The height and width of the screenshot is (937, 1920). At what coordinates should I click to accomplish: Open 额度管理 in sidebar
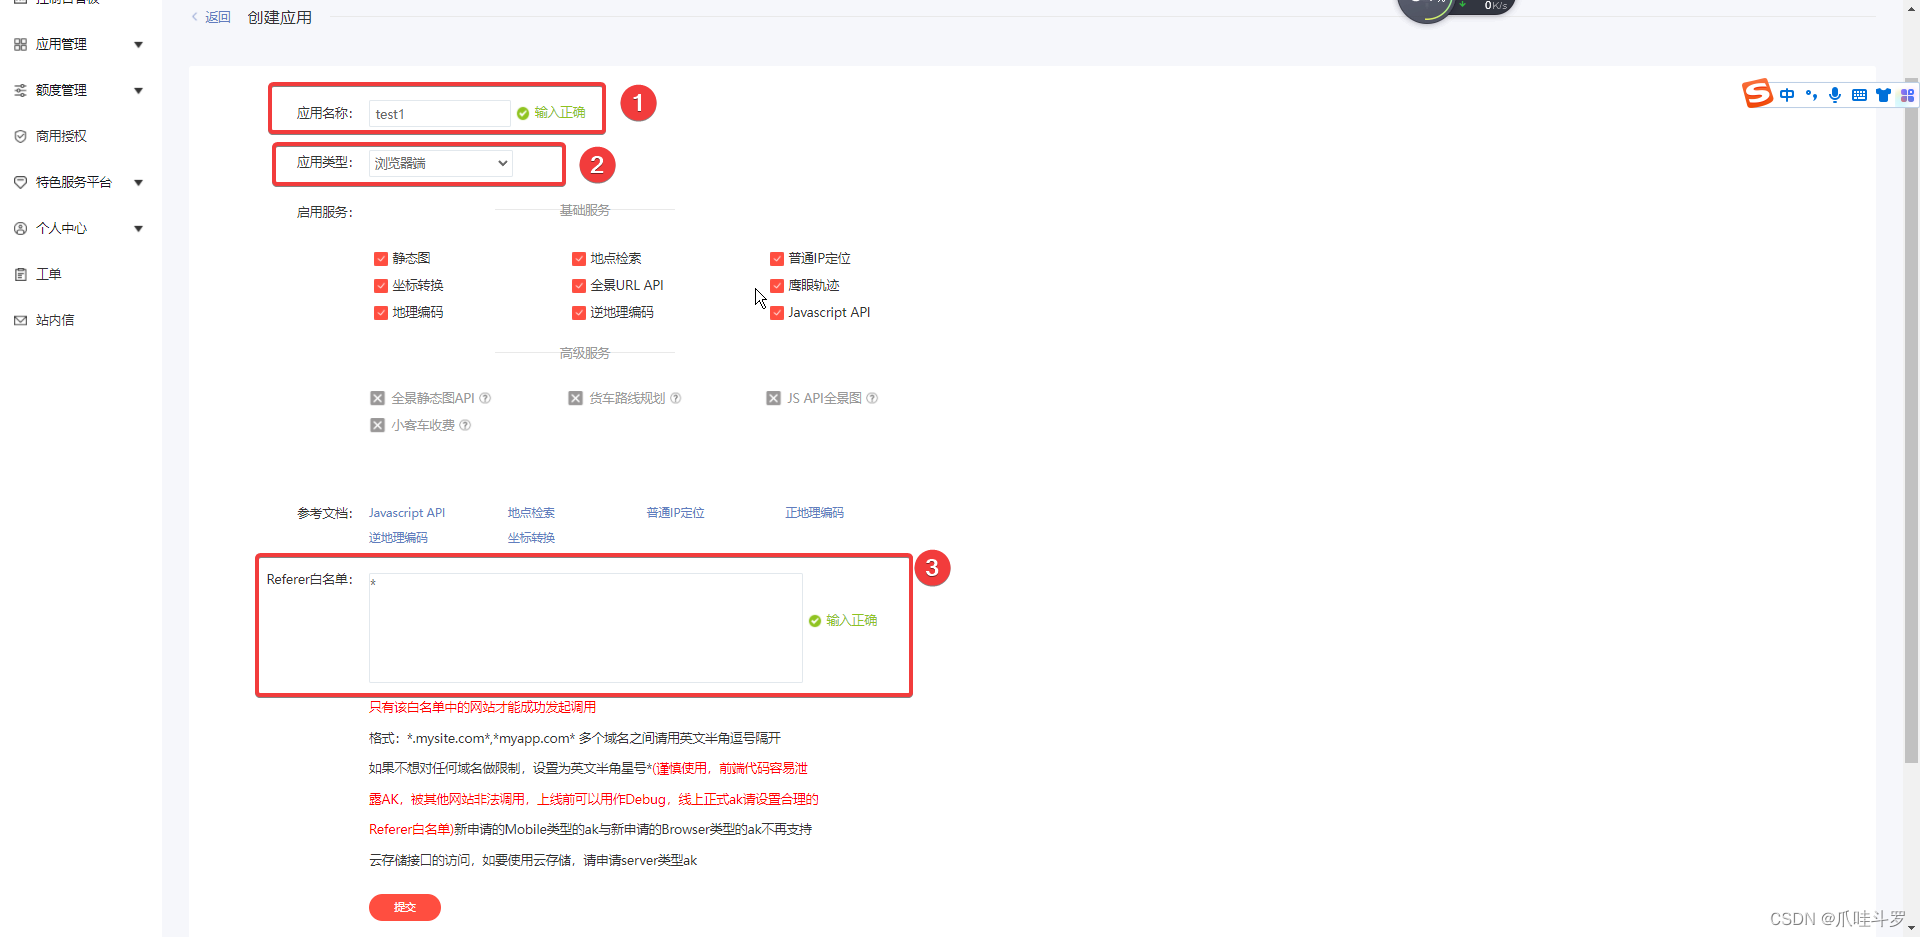click(61, 90)
